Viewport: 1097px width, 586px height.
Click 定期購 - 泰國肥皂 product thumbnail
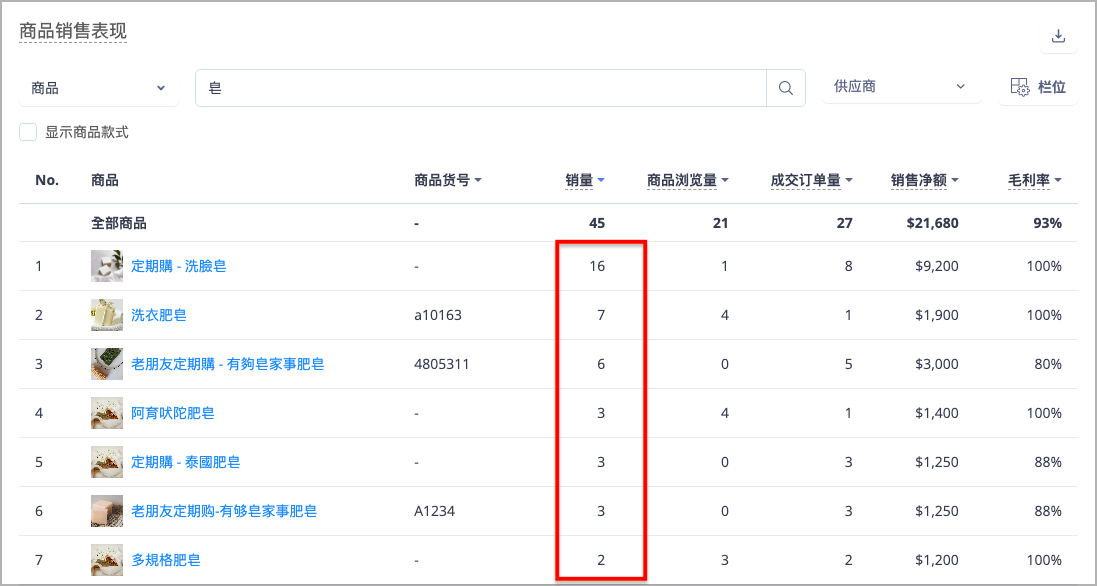[x=107, y=462]
